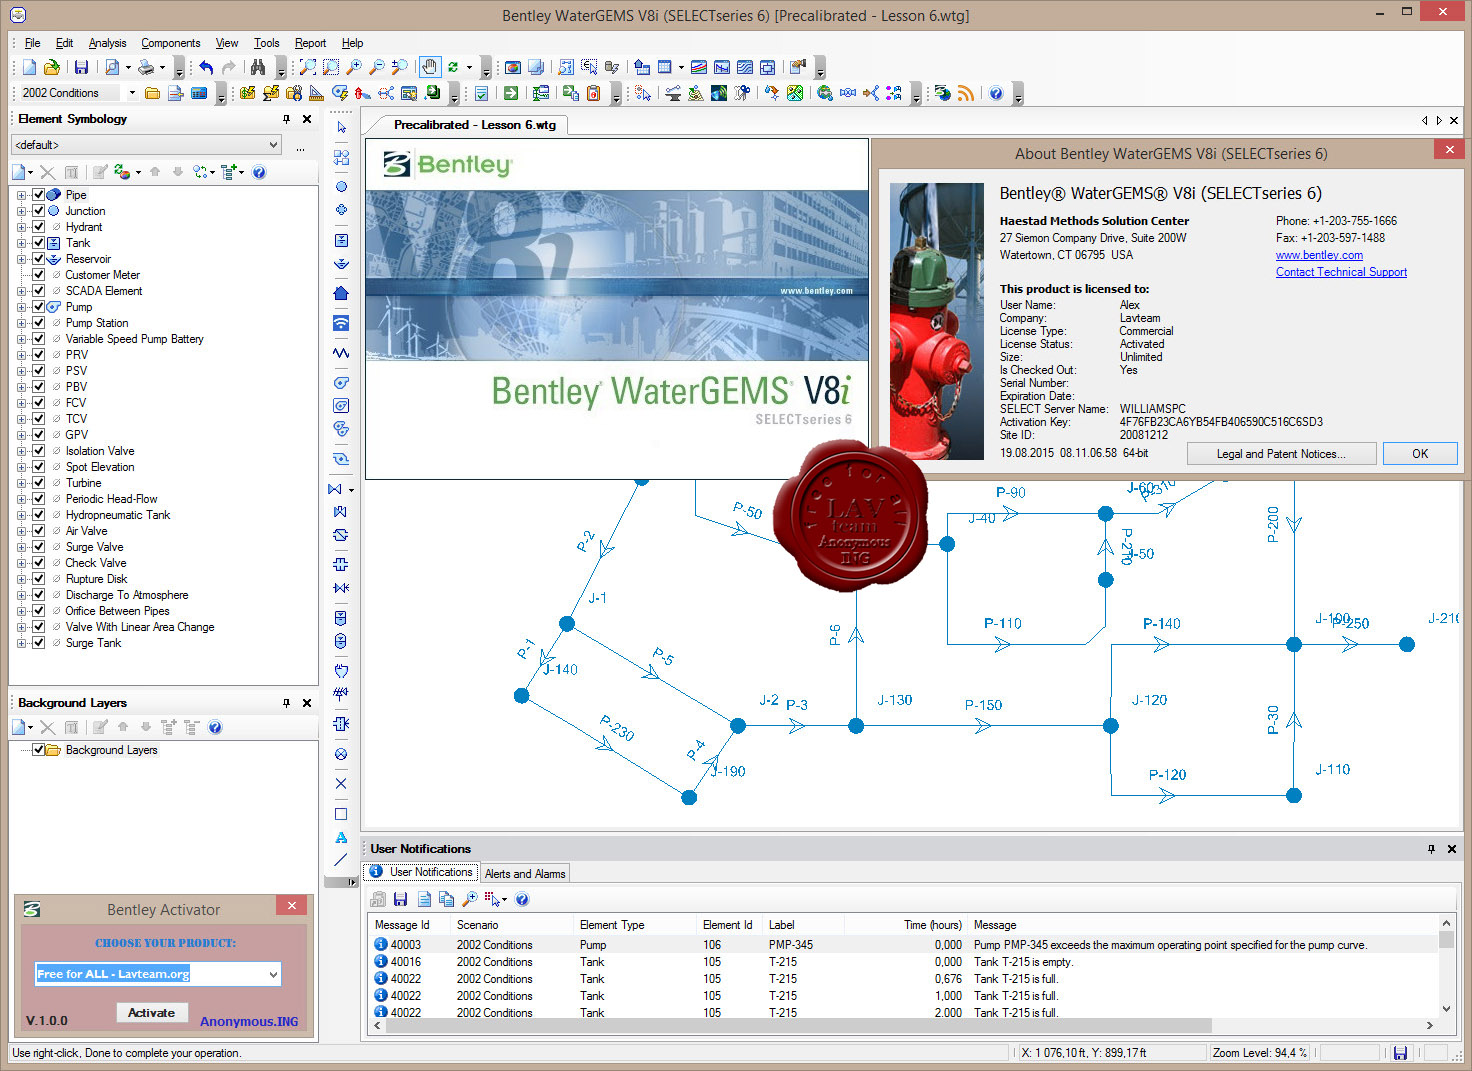Click the notifications horizontal scrollbar
This screenshot has width=1472, height=1071.
coord(799,1025)
